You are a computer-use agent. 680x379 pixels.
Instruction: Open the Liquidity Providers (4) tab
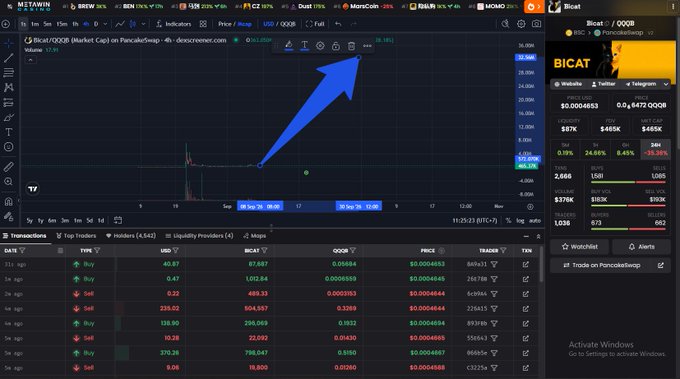[199, 235]
